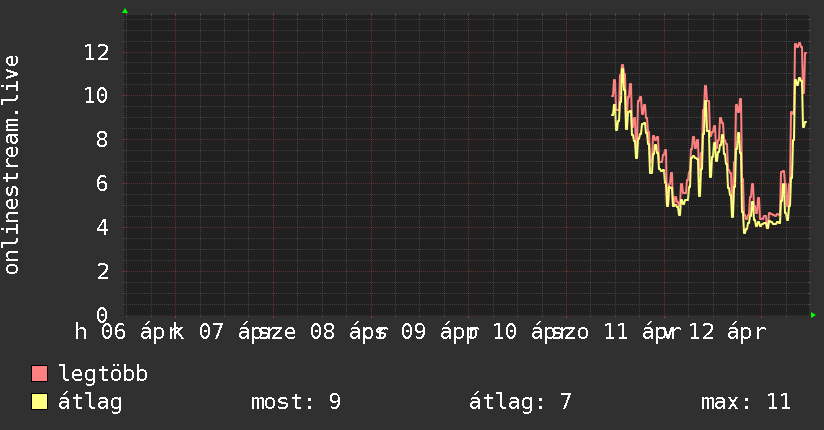Select the legtöbb legend label

(104, 374)
